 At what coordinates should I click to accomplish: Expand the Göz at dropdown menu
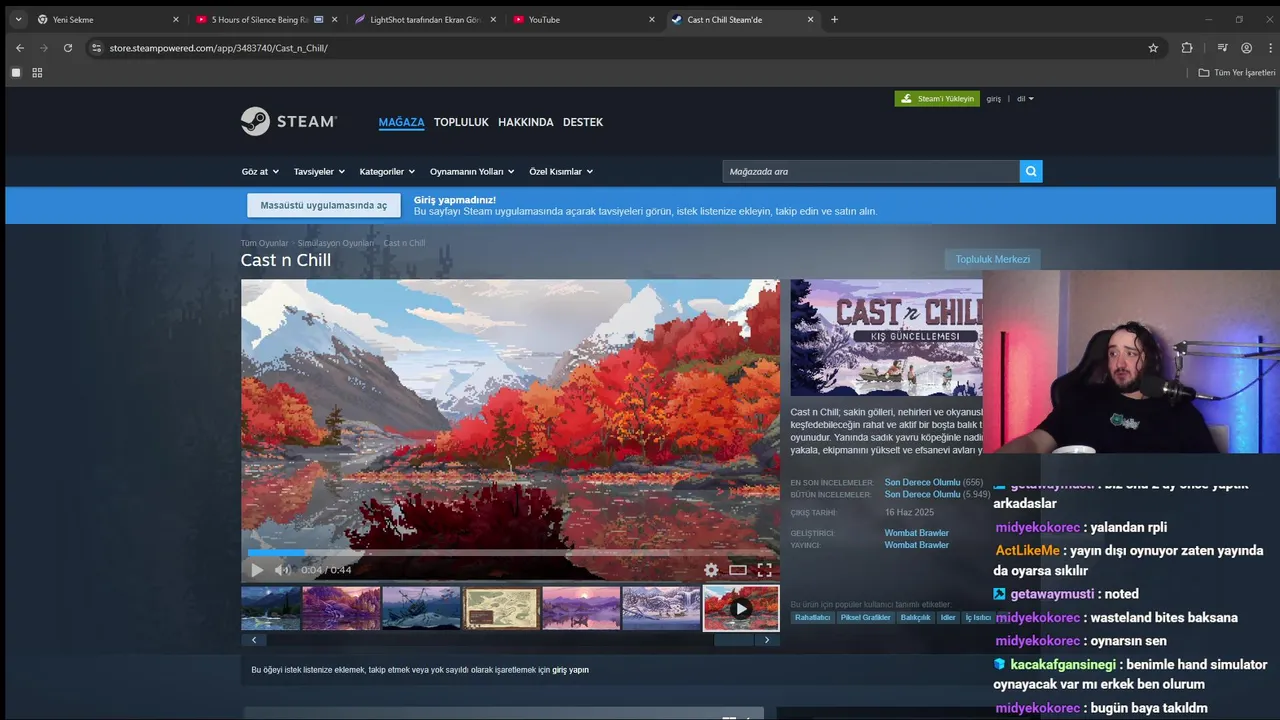pos(260,172)
